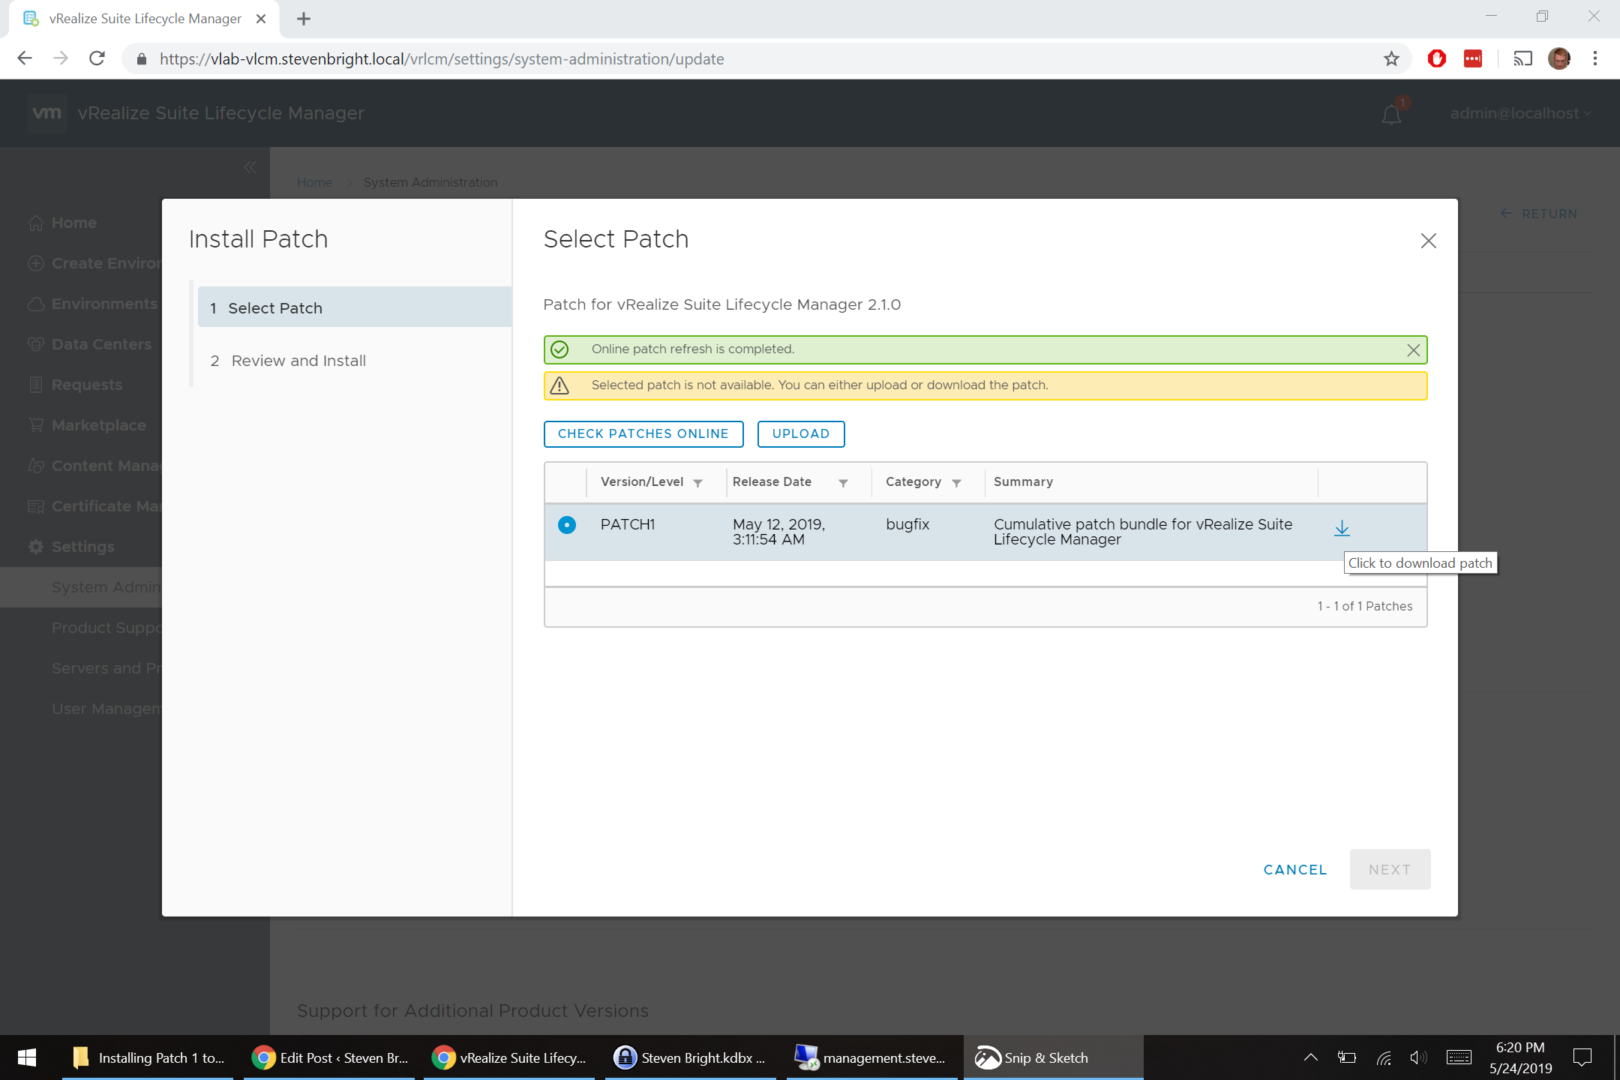Viewport: 1620px width, 1080px height.
Task: Select the Select Patch wizard step
Action: pos(275,308)
